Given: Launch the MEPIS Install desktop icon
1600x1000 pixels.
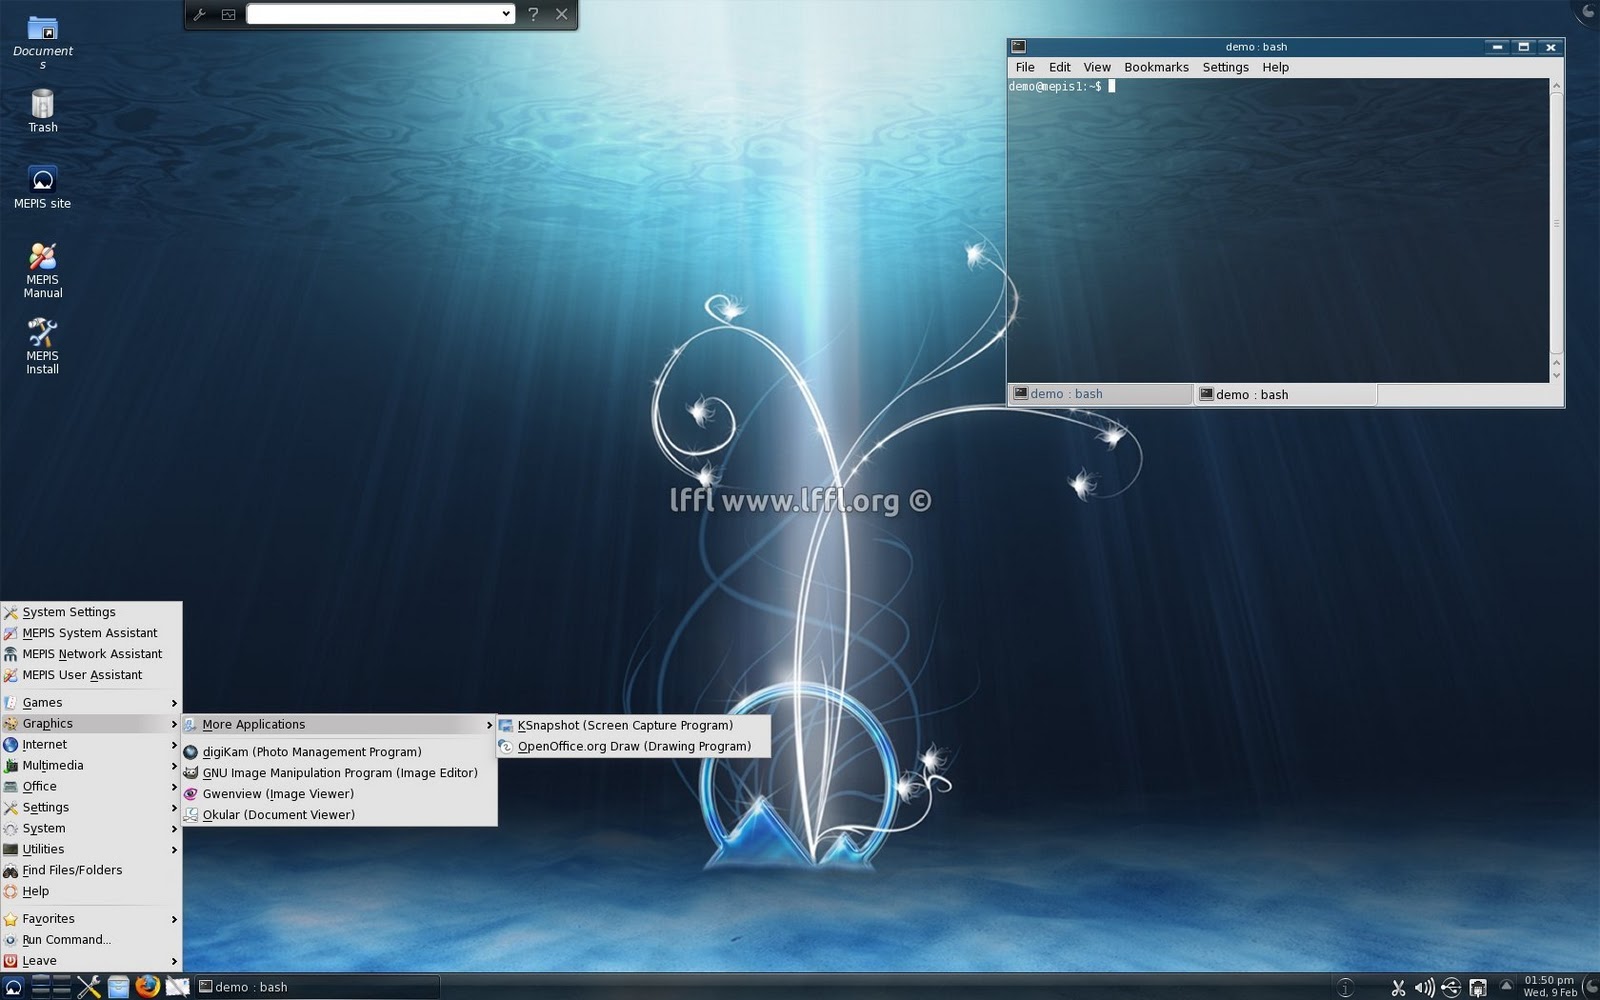Looking at the screenshot, I should coord(42,346).
